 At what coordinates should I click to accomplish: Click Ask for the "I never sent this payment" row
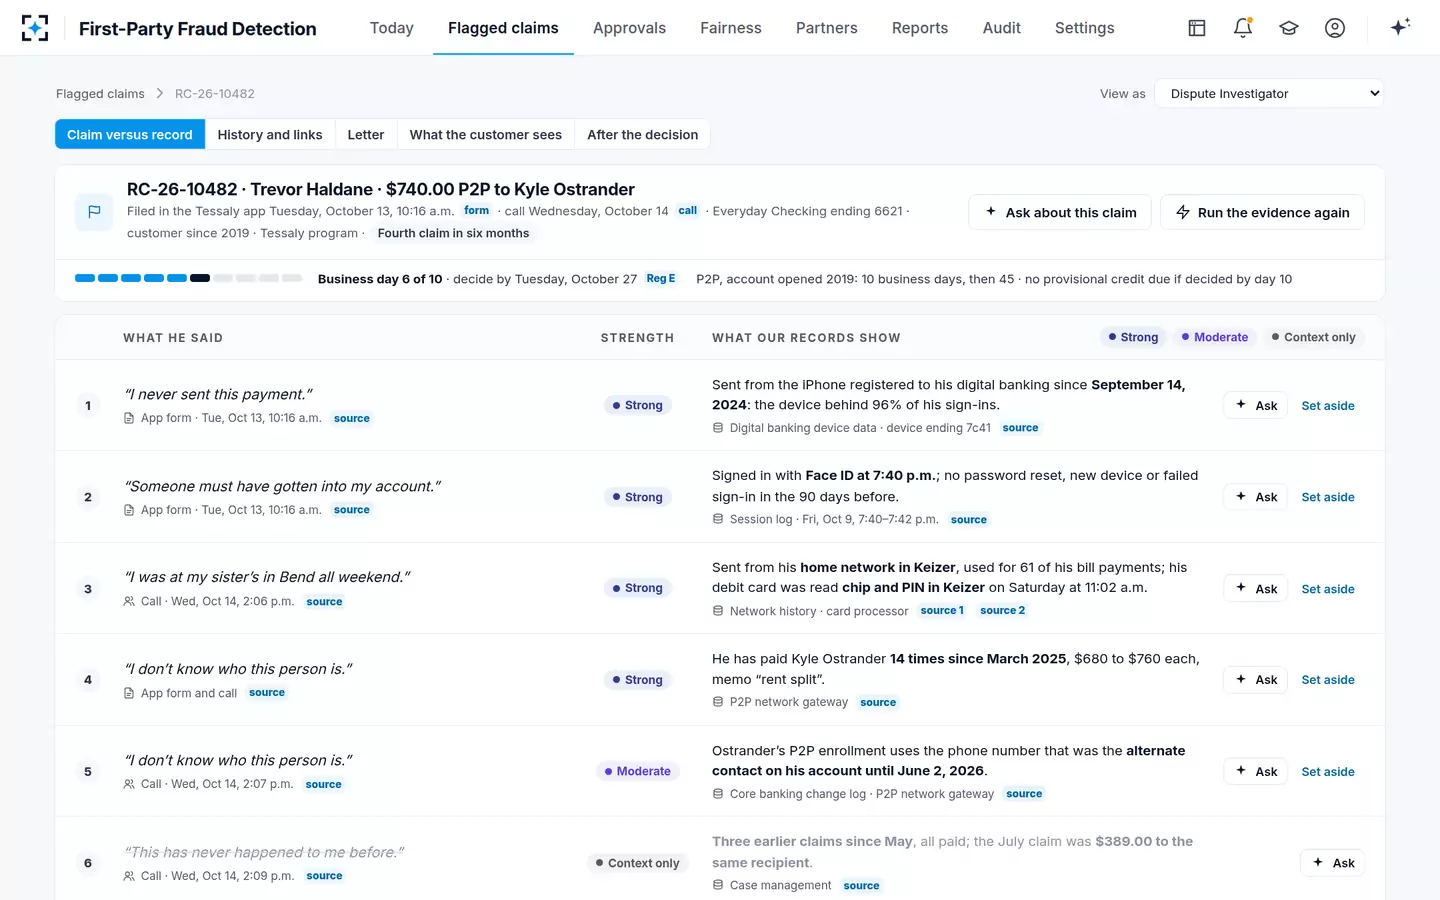click(1256, 405)
